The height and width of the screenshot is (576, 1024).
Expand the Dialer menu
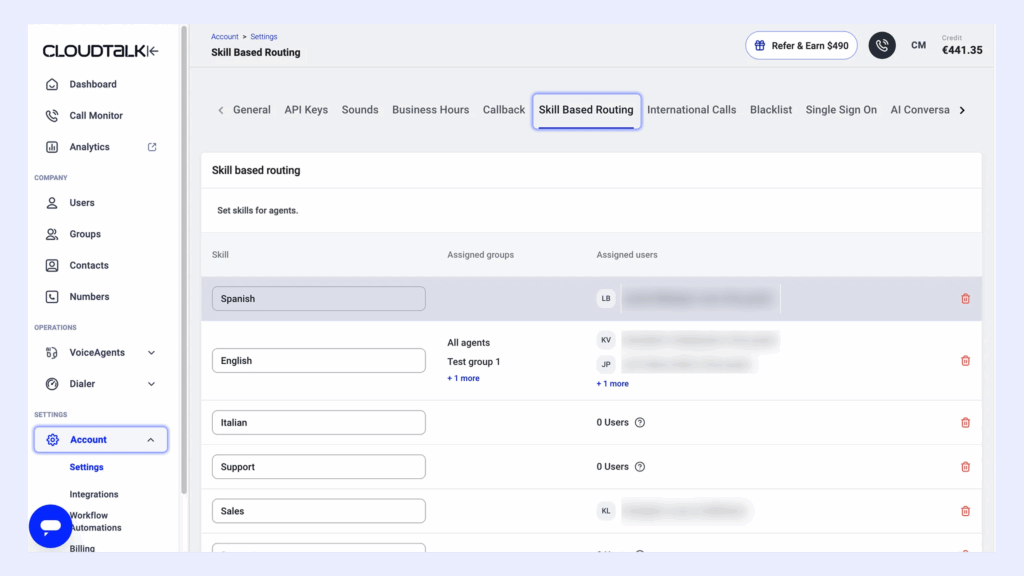click(150, 383)
